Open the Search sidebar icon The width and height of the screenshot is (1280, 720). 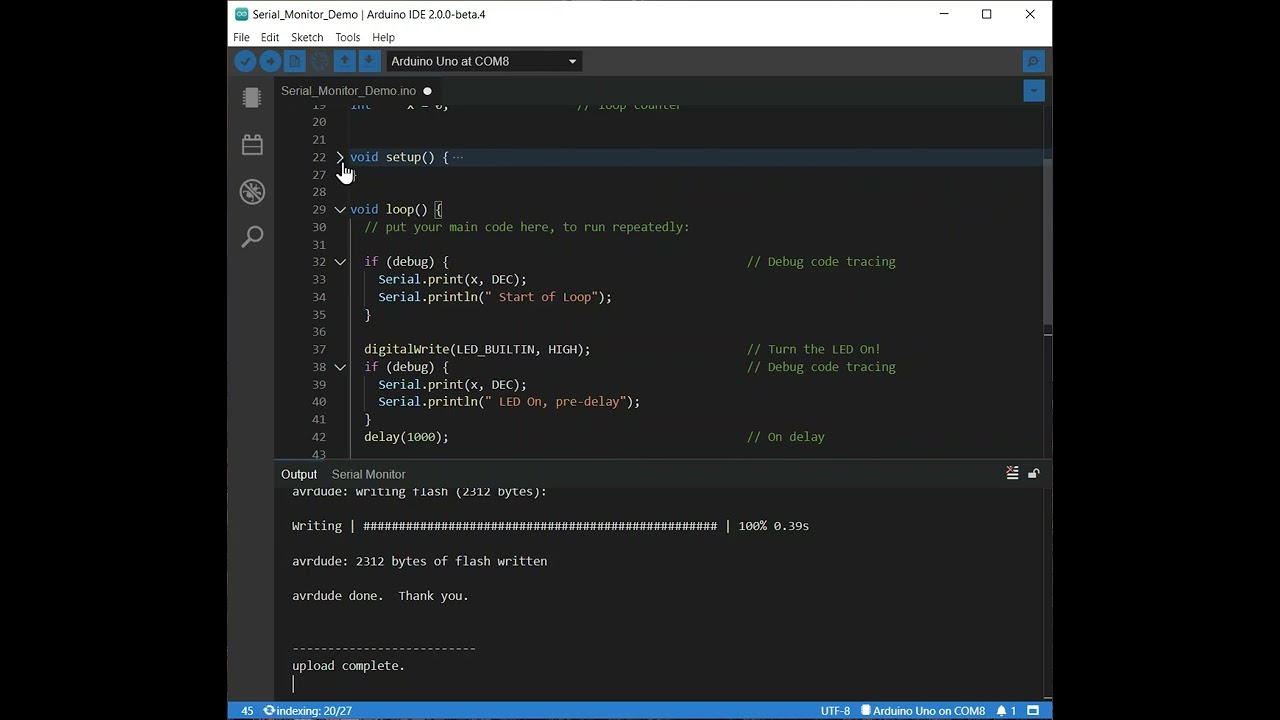252,237
